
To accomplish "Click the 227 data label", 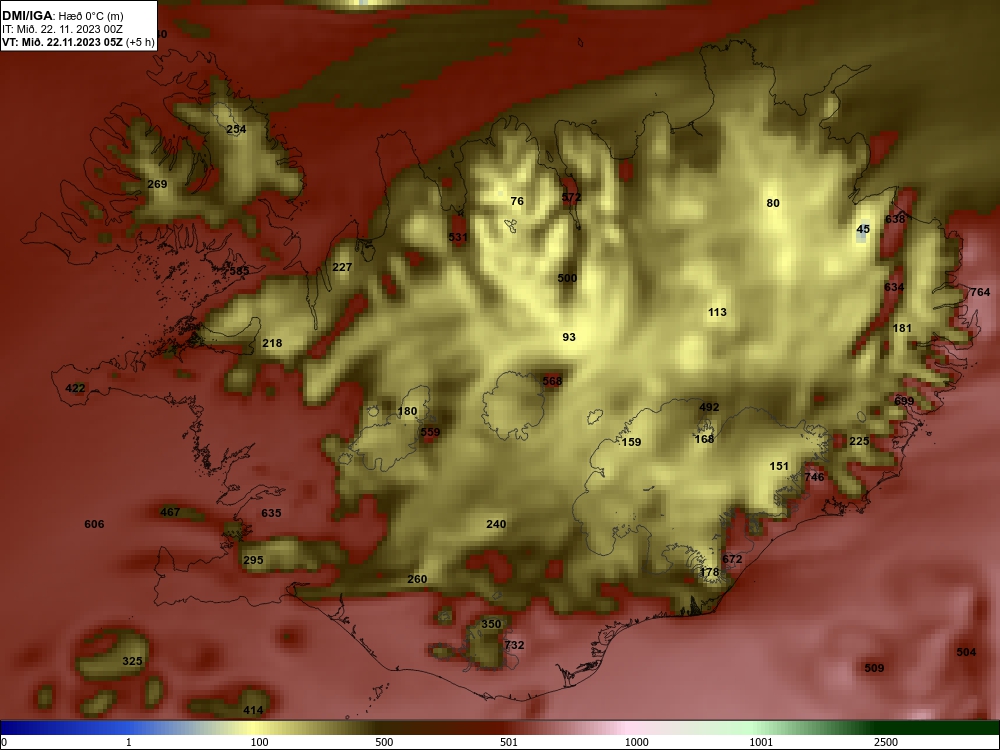I will [342, 267].
